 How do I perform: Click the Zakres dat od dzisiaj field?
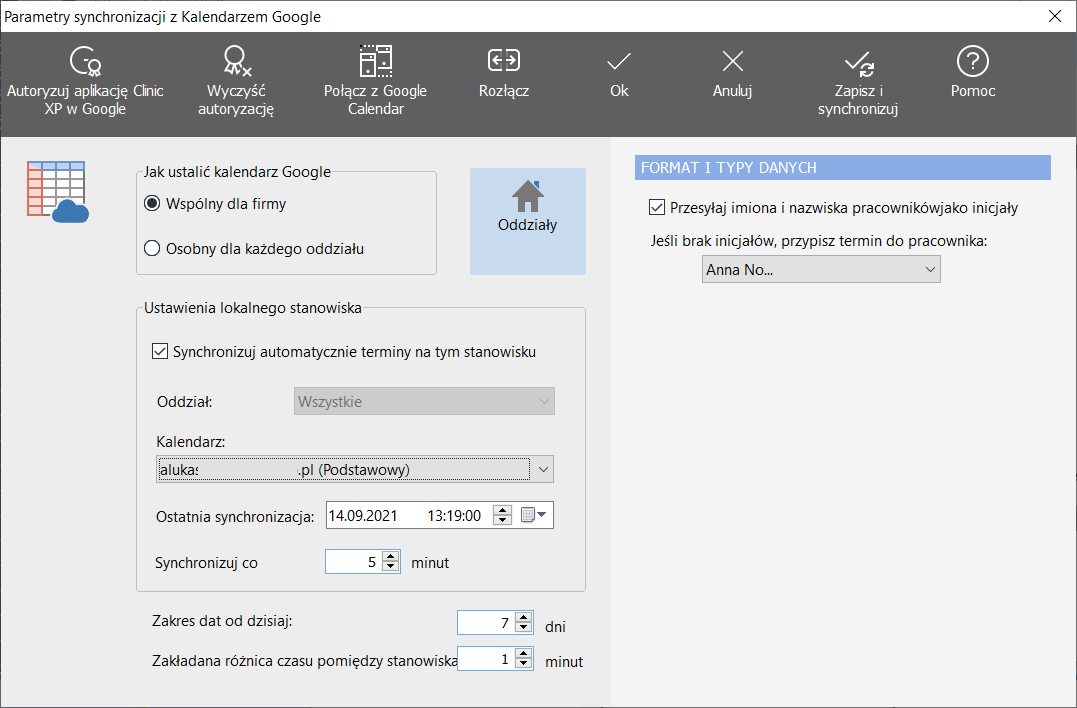click(x=486, y=622)
